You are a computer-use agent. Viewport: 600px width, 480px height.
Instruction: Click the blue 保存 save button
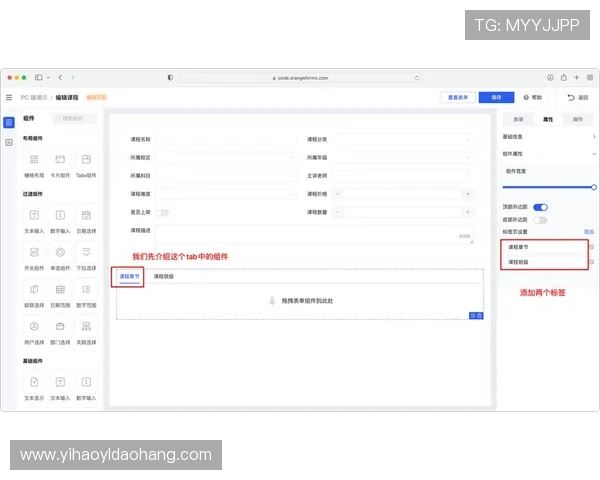[496, 98]
